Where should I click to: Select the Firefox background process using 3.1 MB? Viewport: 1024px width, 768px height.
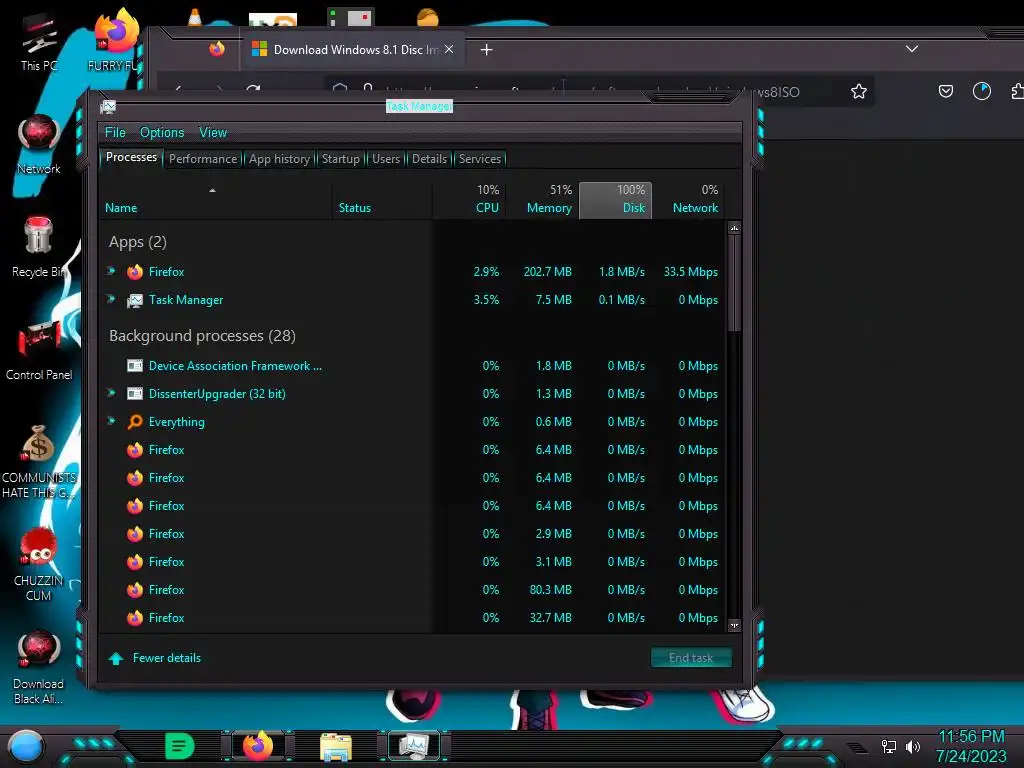click(x=412, y=562)
